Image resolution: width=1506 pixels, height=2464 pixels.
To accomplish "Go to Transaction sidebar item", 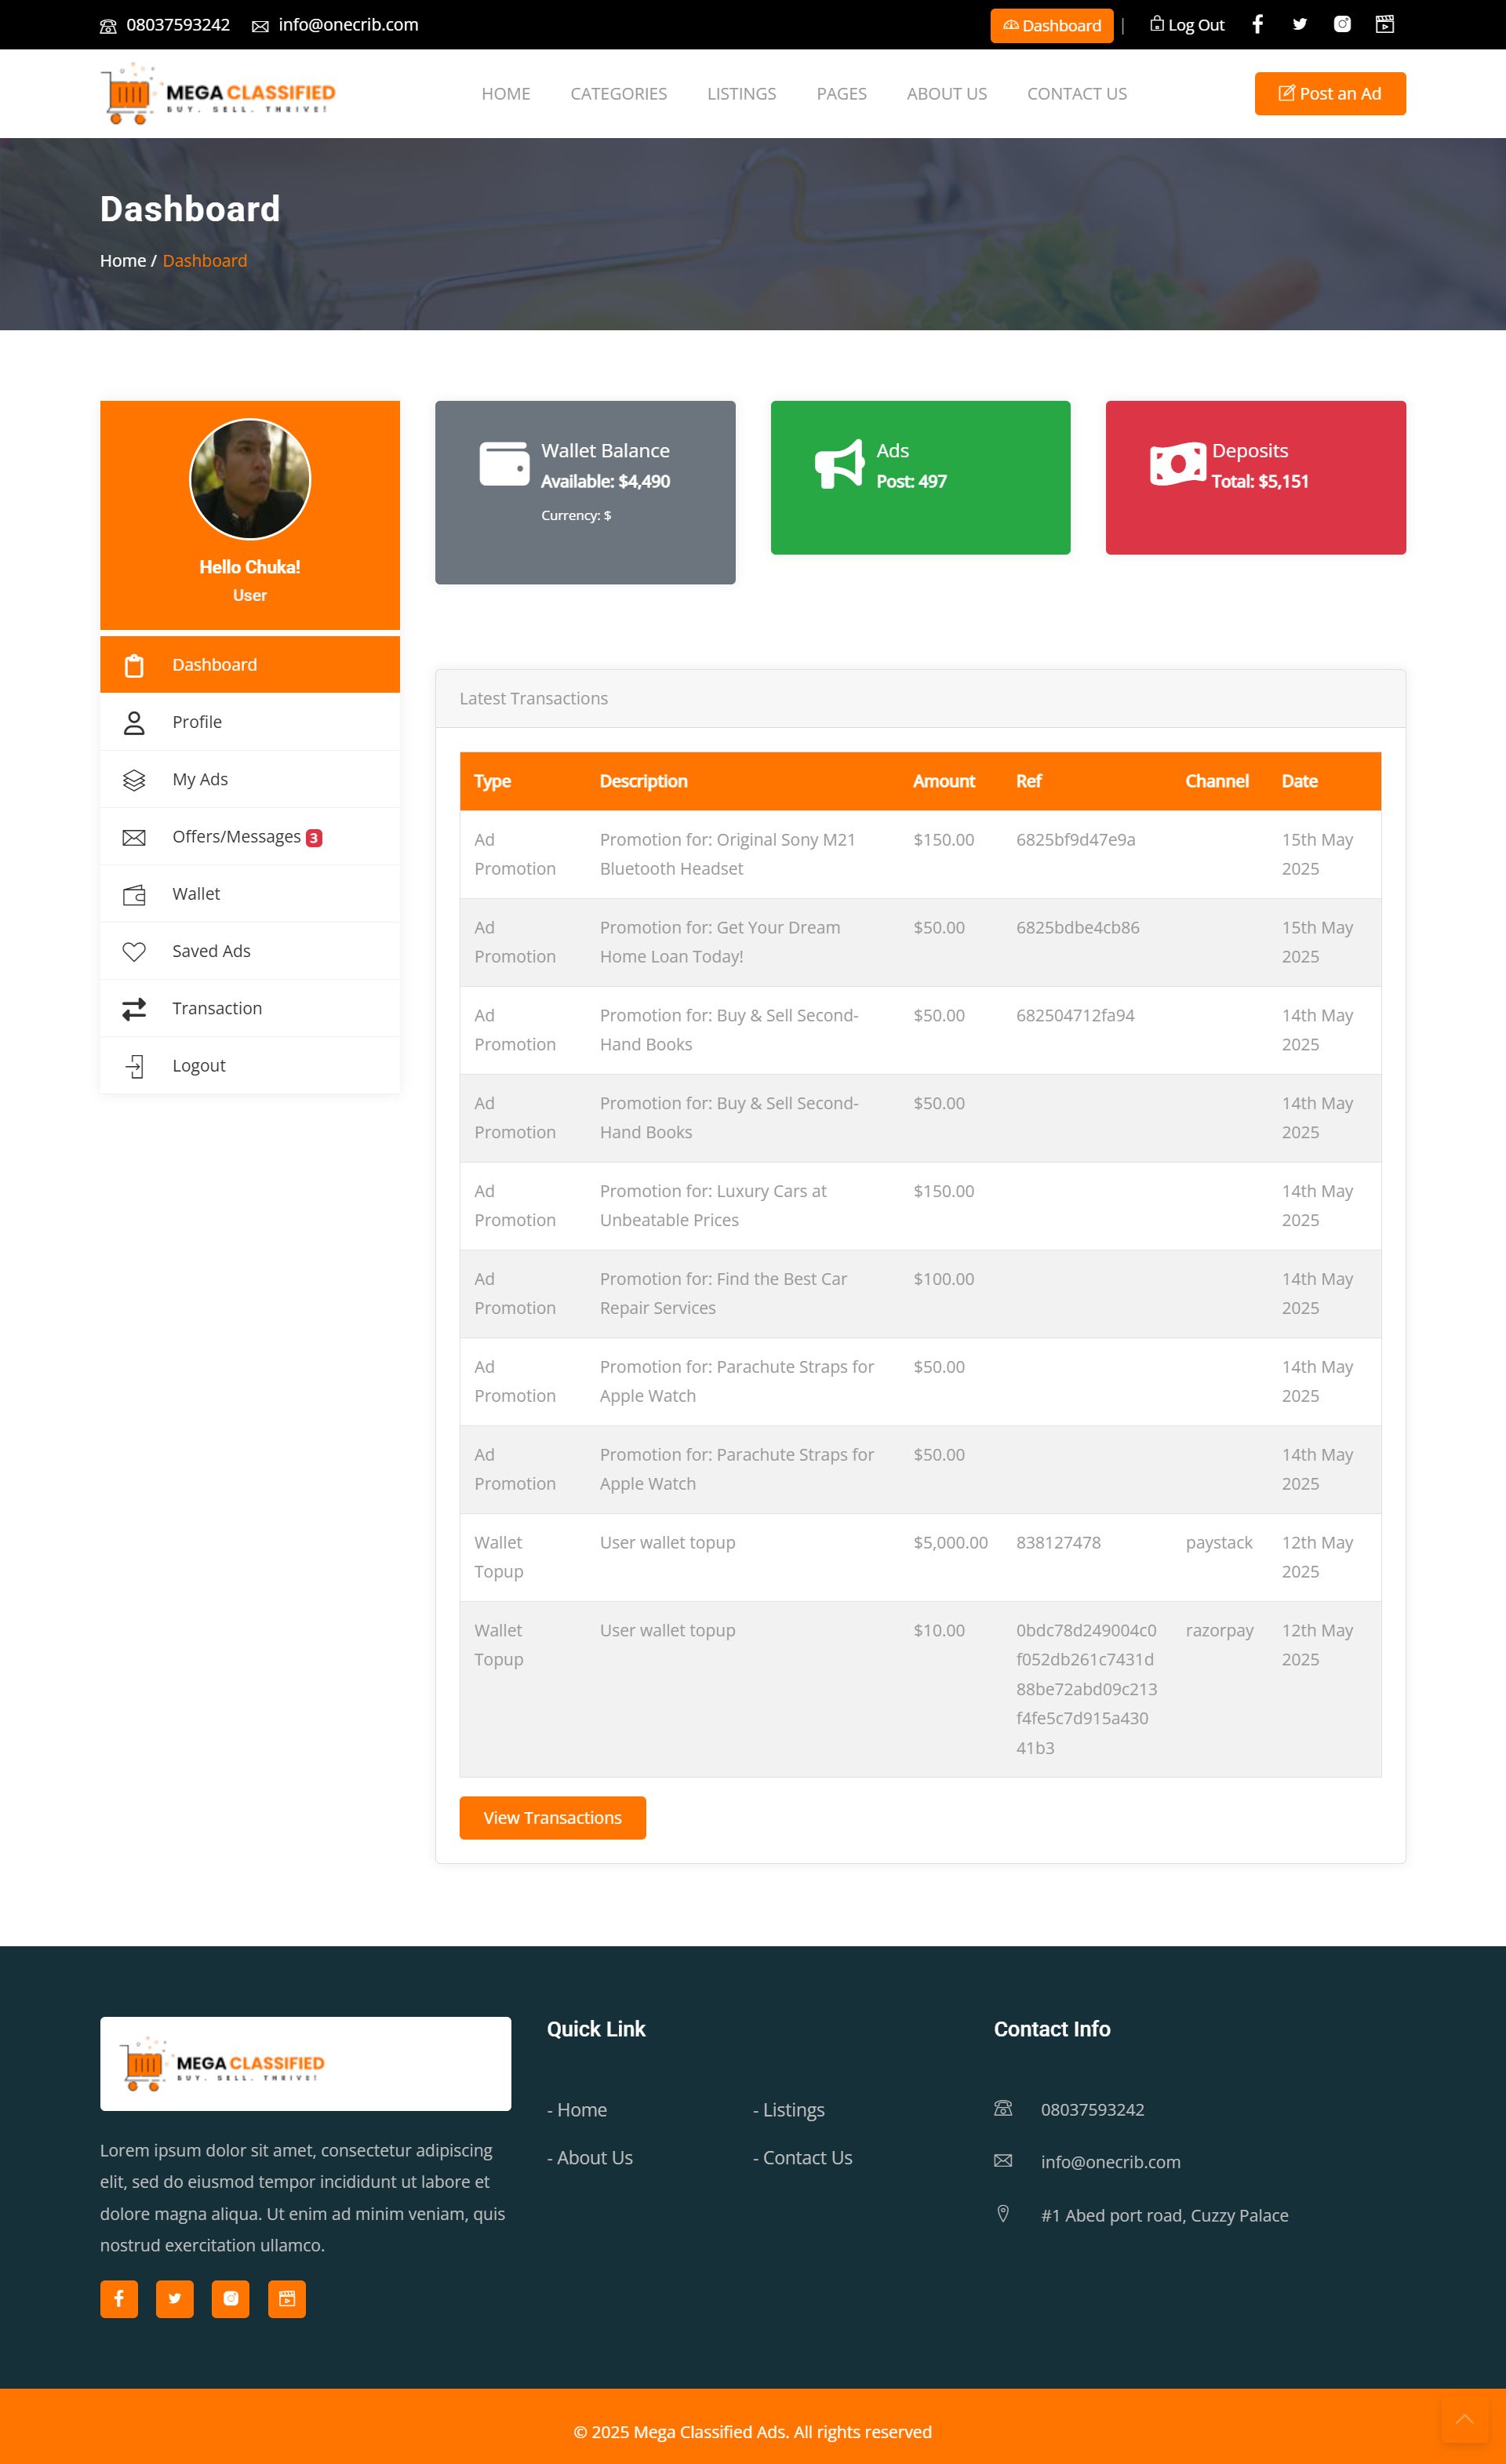I will [217, 1008].
